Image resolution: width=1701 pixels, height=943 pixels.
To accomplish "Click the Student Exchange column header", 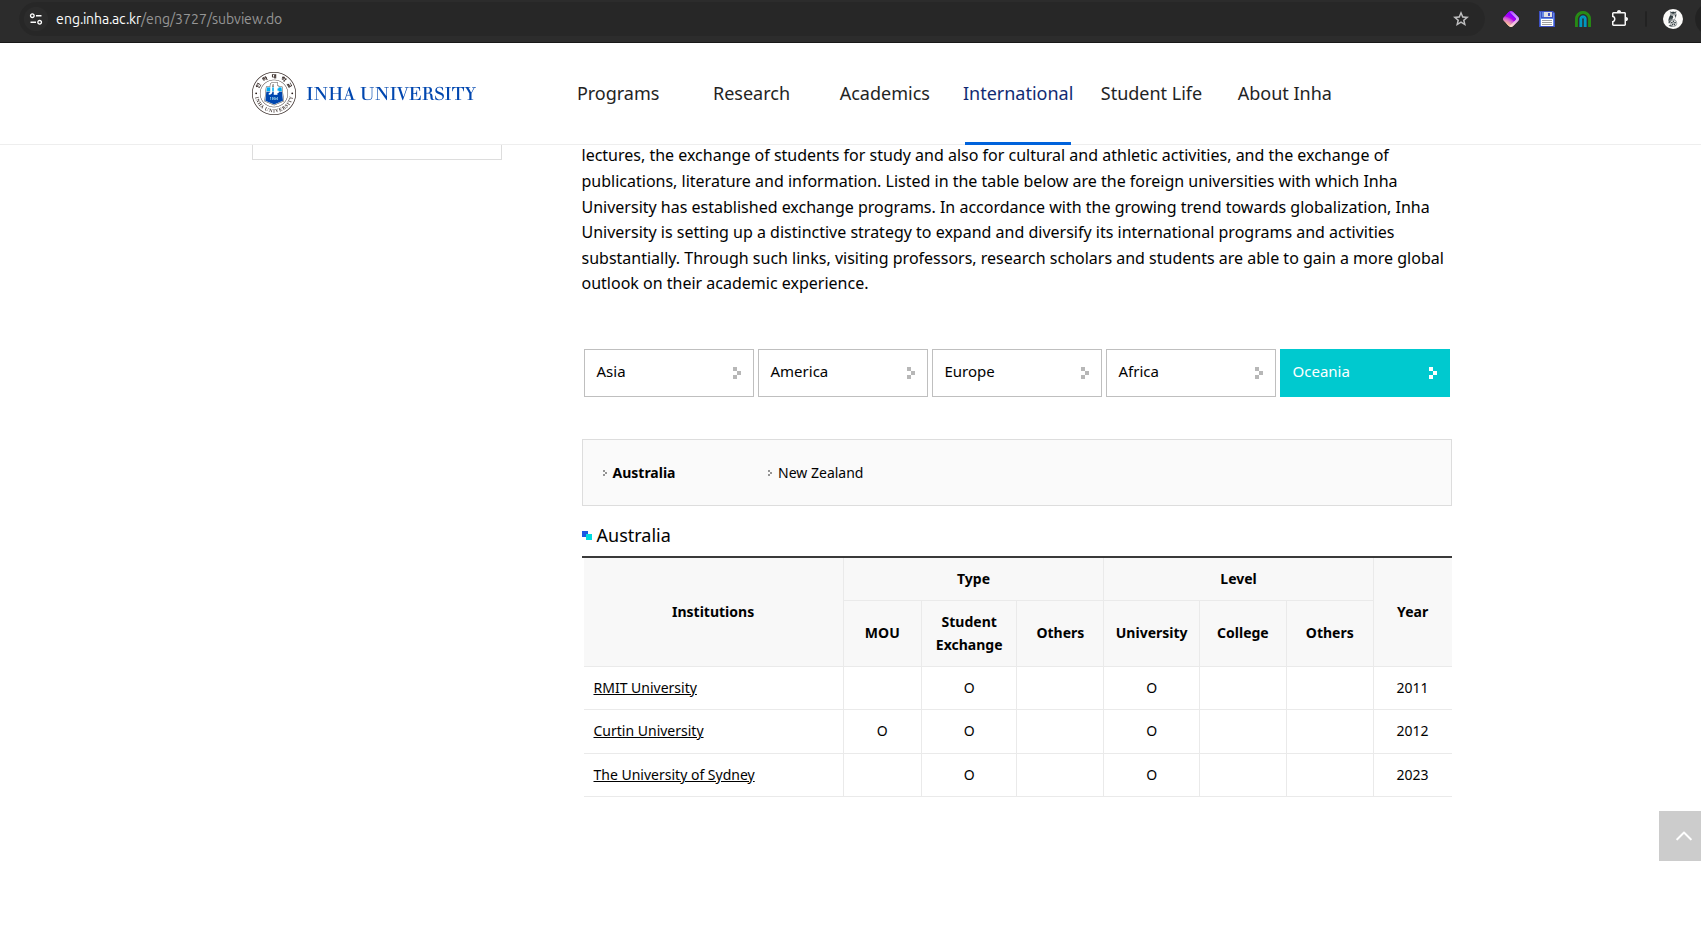I will (969, 633).
